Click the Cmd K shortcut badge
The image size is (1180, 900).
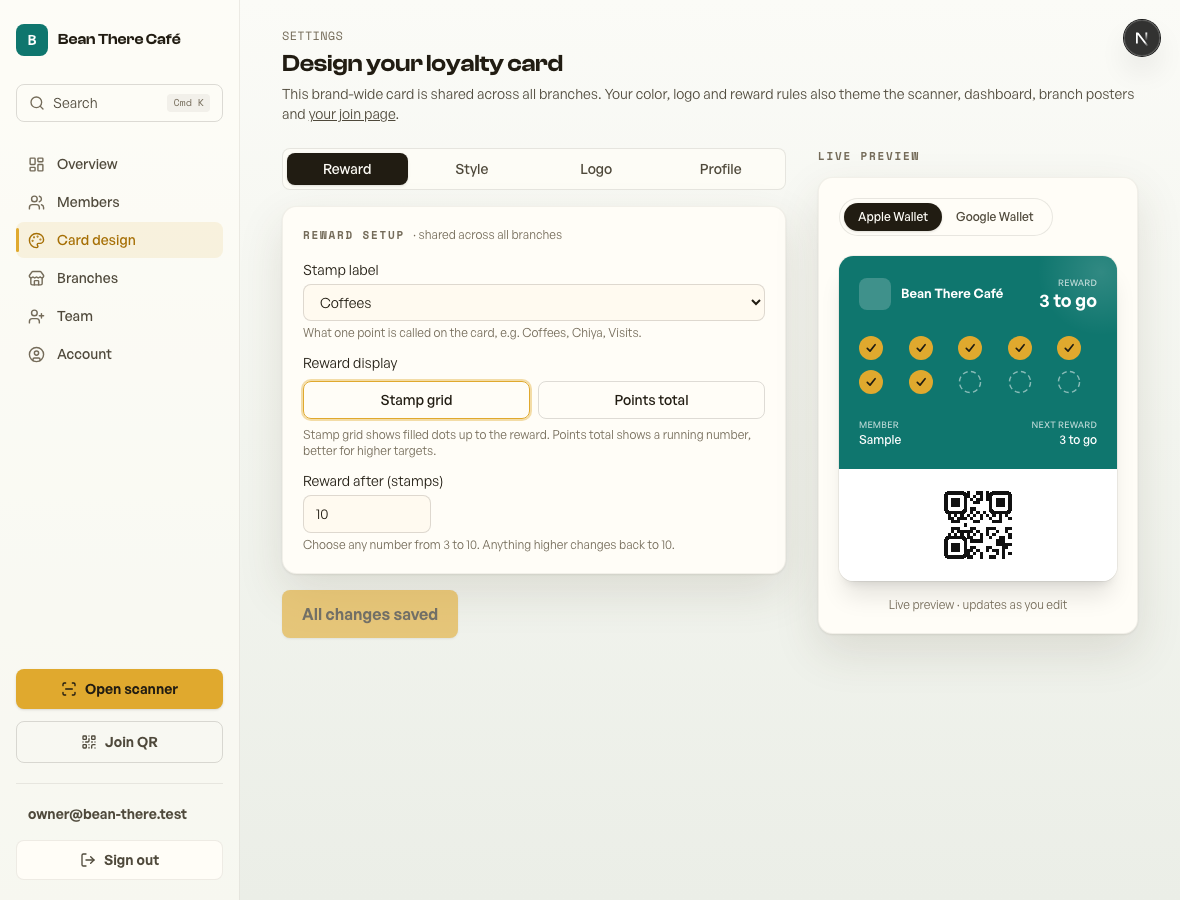pos(188,103)
